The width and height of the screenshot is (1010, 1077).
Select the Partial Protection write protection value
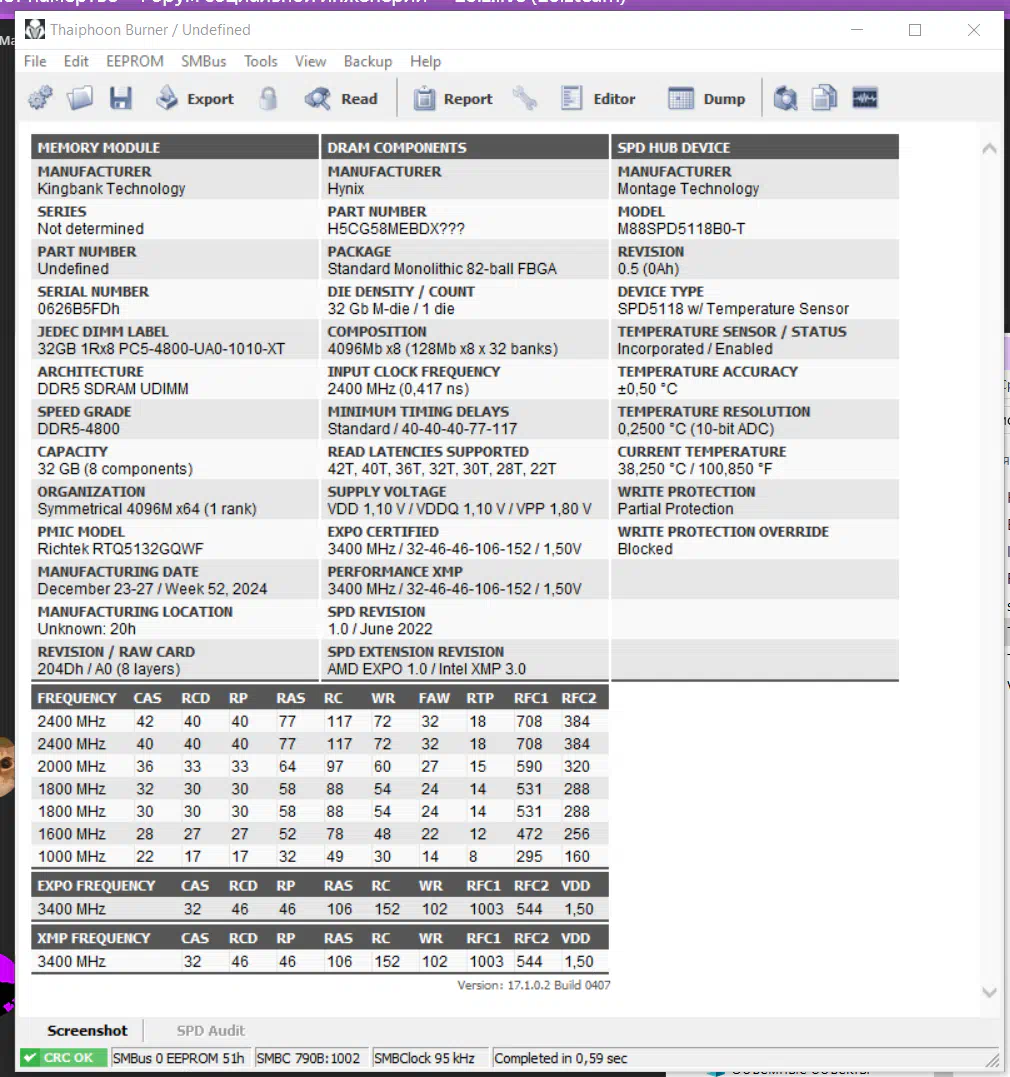(675, 509)
